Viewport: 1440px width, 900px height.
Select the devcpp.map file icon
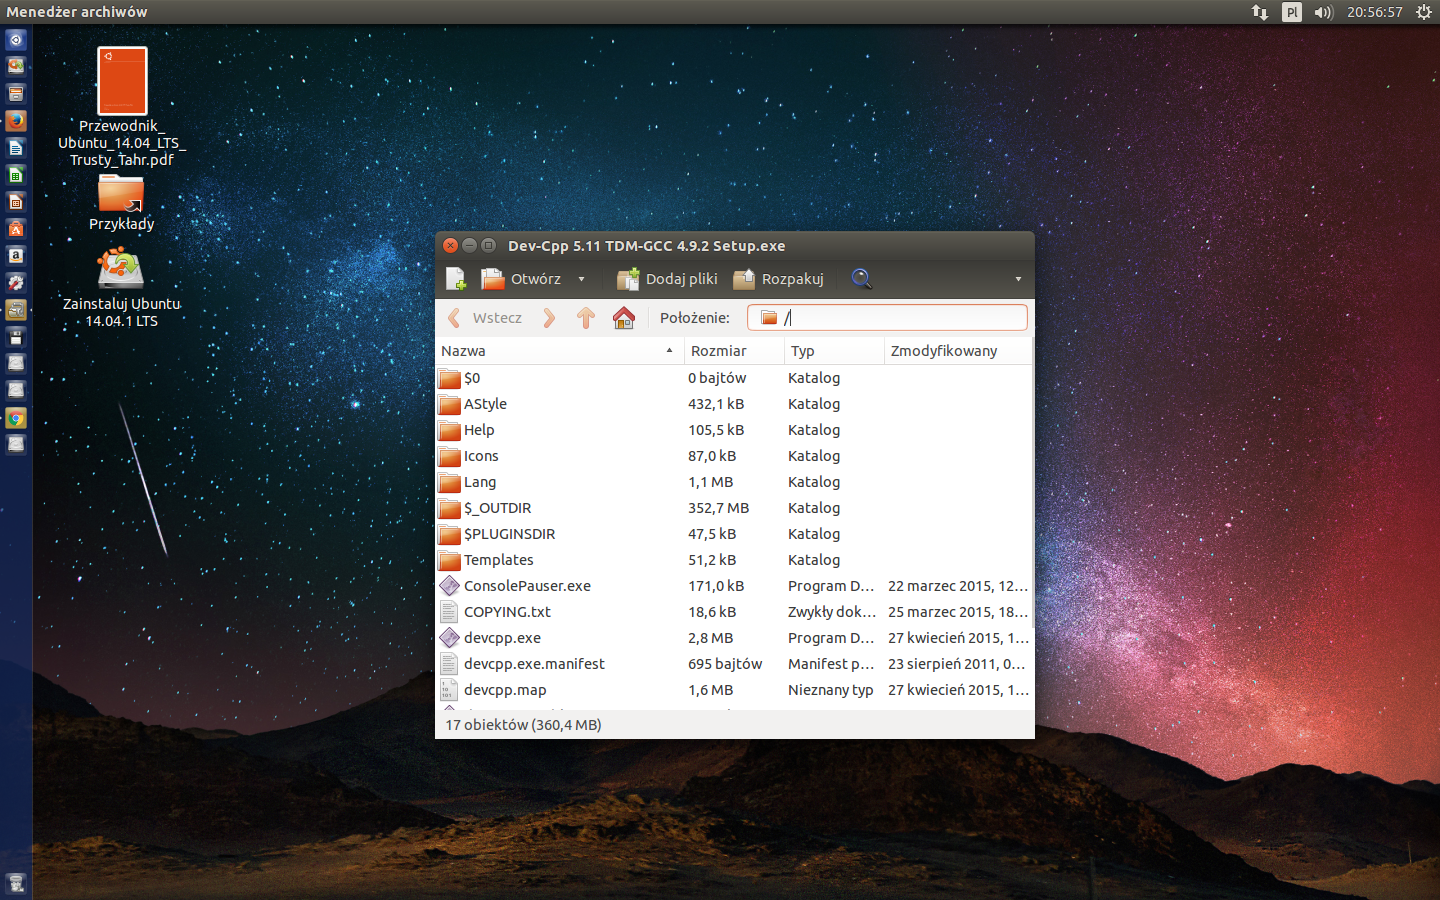[x=449, y=690]
